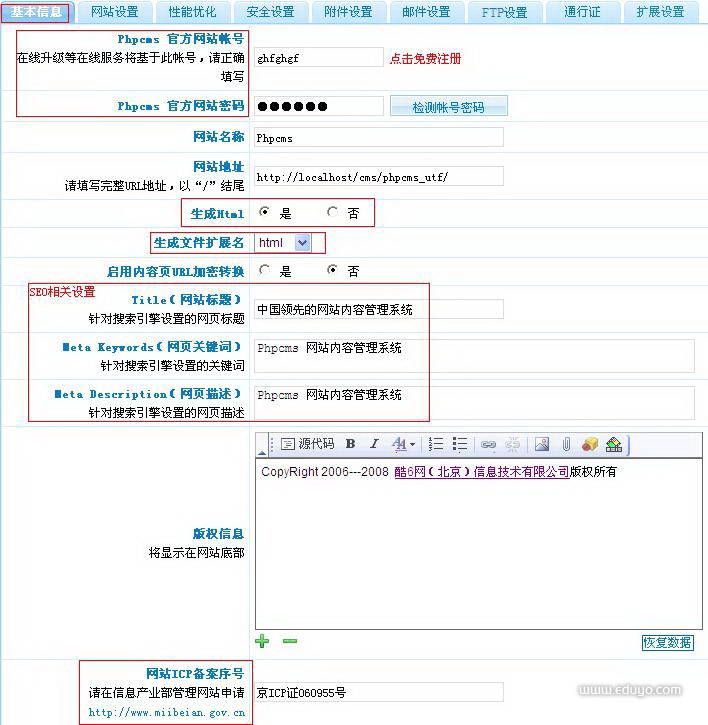Open the text color dropdown arrow
Screen dimensions: 708x725
point(412,444)
